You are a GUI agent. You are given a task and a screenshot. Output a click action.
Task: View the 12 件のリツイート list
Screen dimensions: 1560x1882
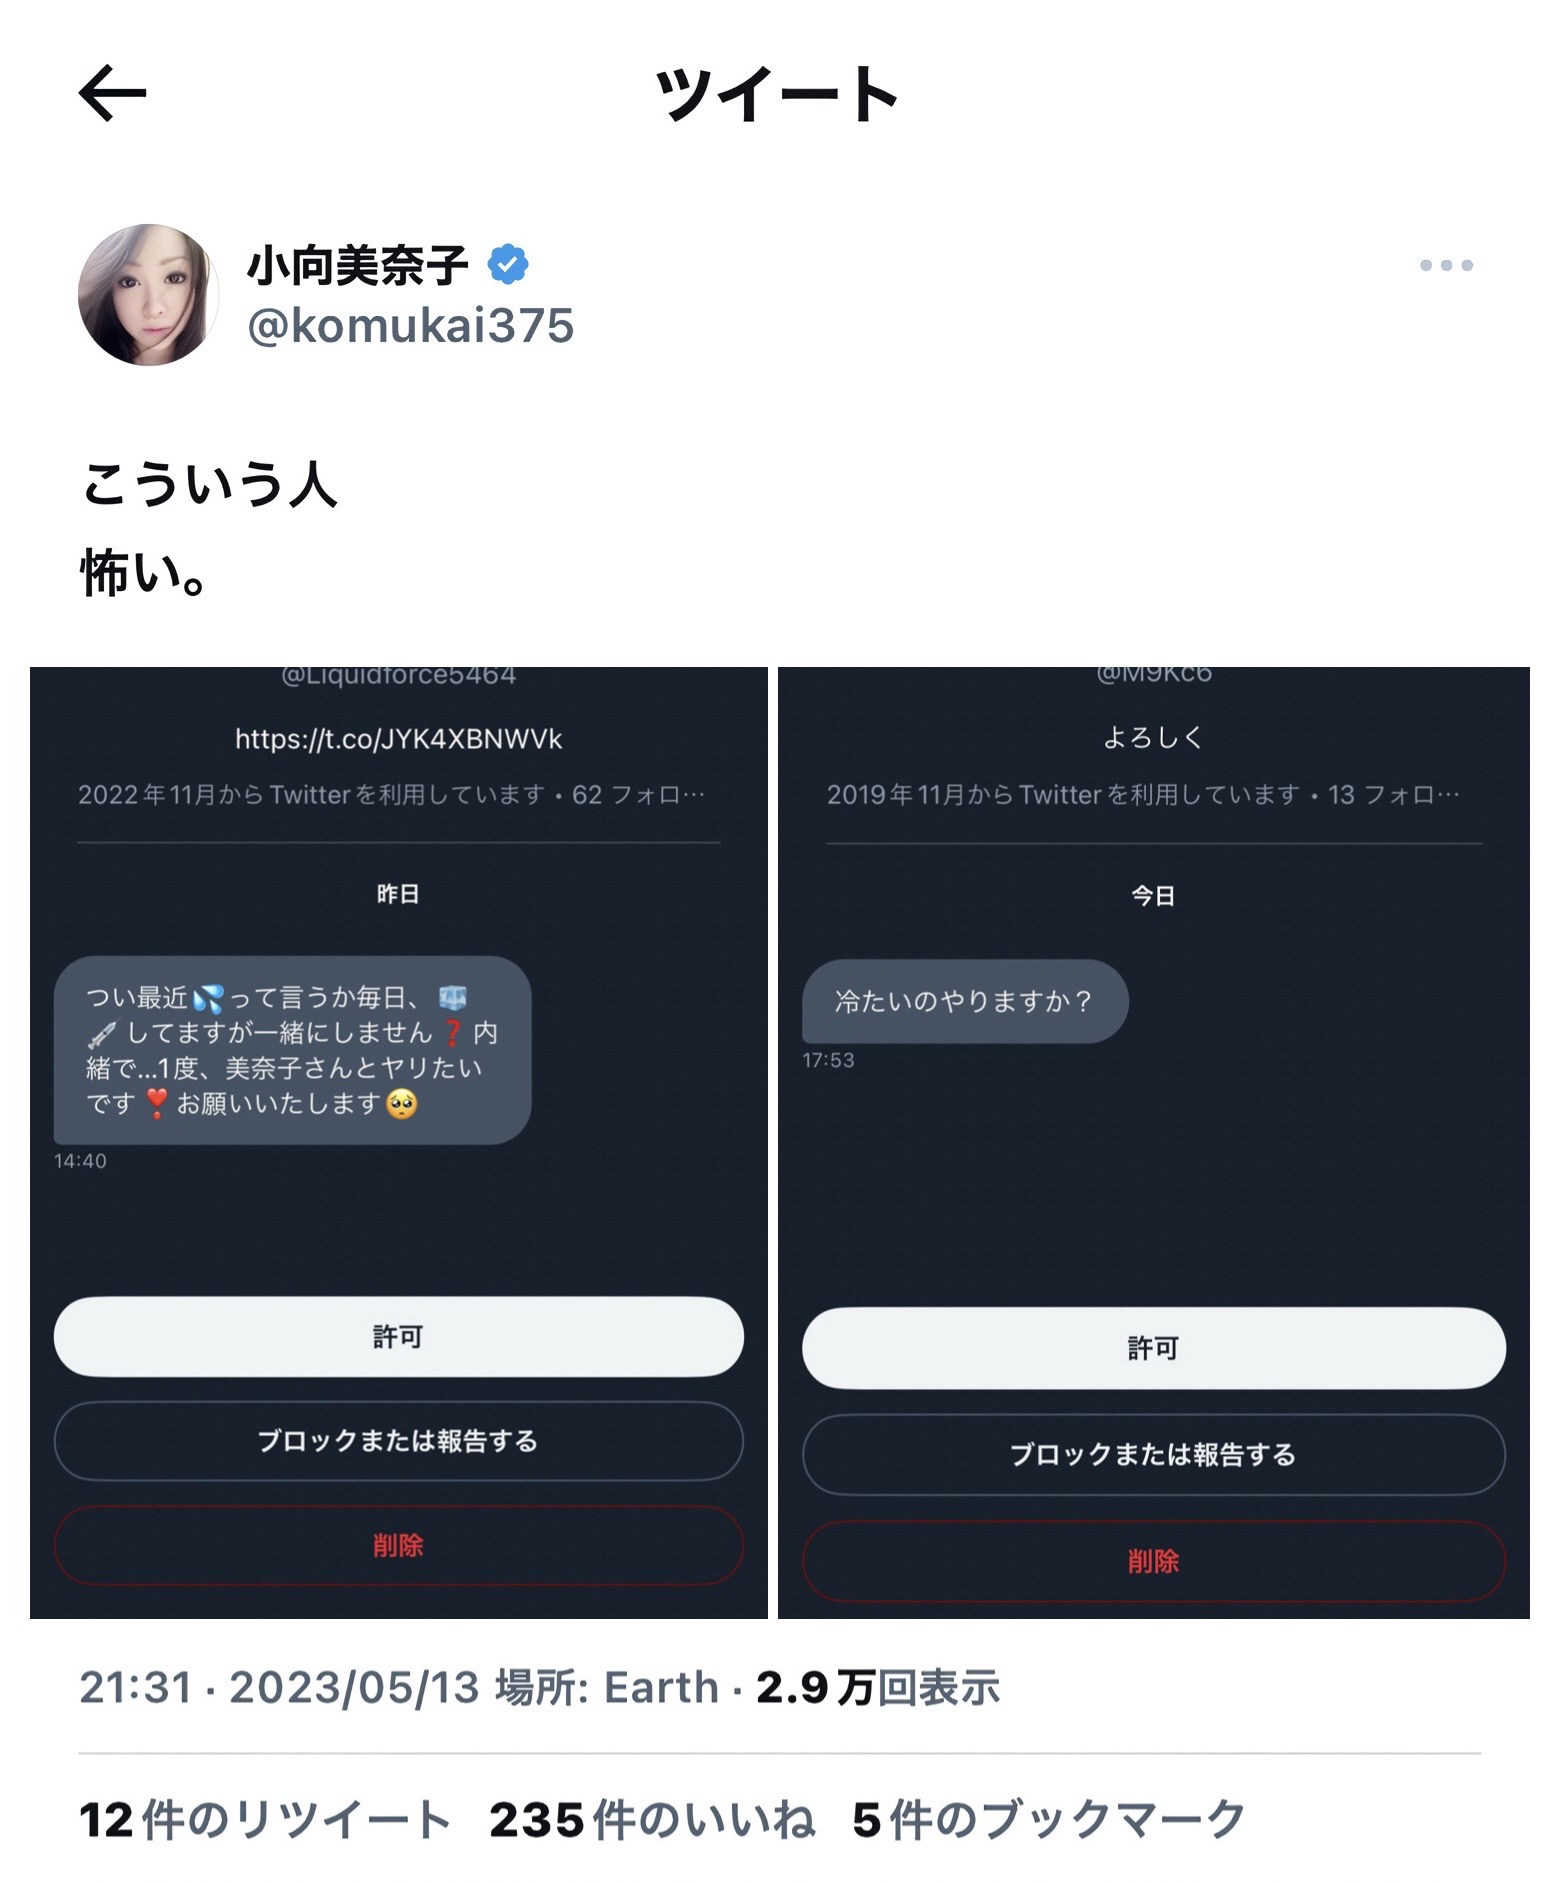point(264,1820)
